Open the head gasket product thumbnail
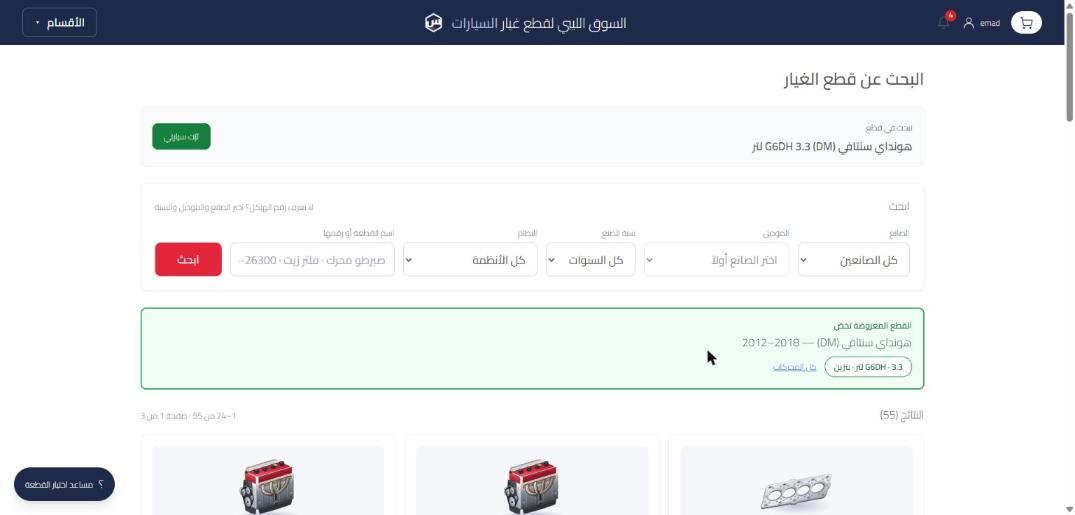The image size is (1075, 515). [796, 481]
